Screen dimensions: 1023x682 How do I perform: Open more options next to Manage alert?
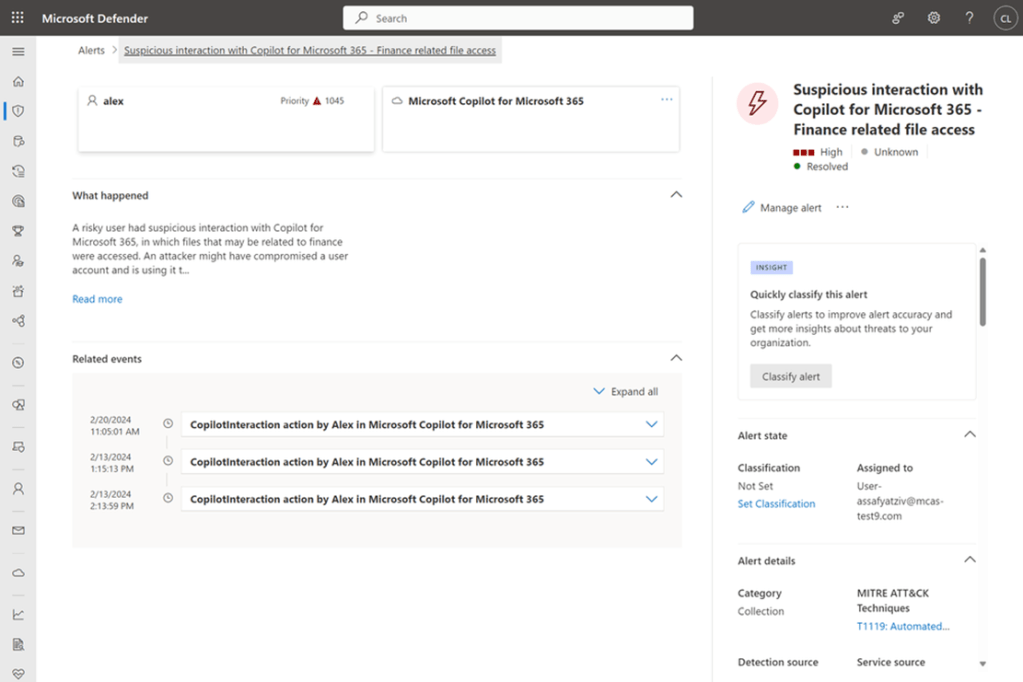pos(842,207)
